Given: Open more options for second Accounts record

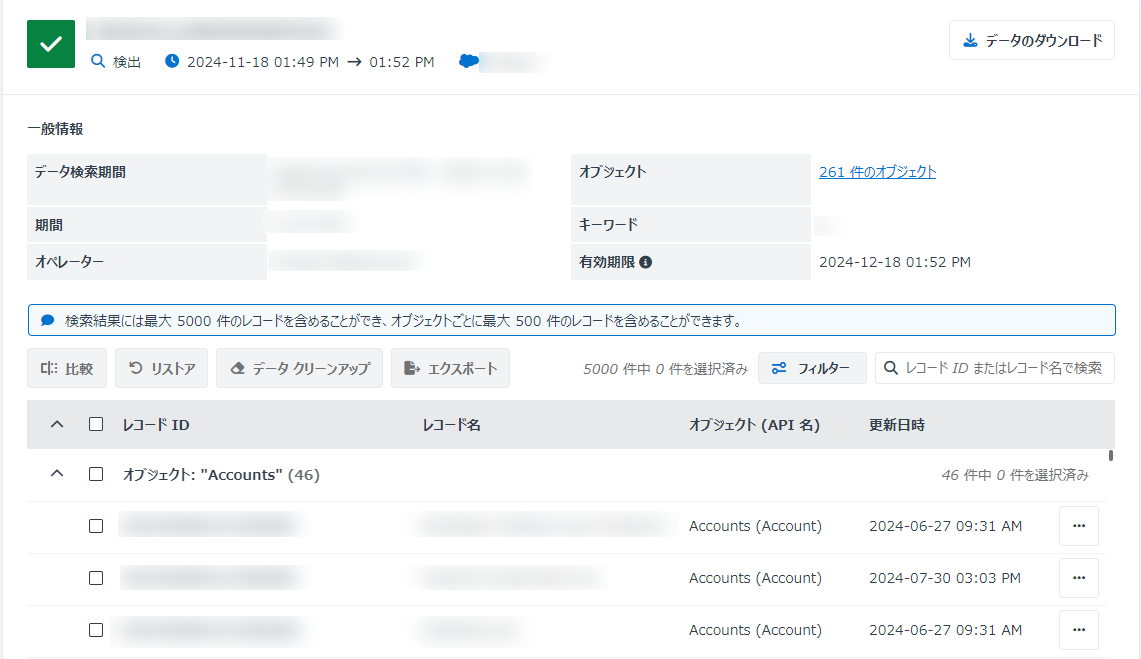Looking at the screenshot, I should pos(1078,578).
